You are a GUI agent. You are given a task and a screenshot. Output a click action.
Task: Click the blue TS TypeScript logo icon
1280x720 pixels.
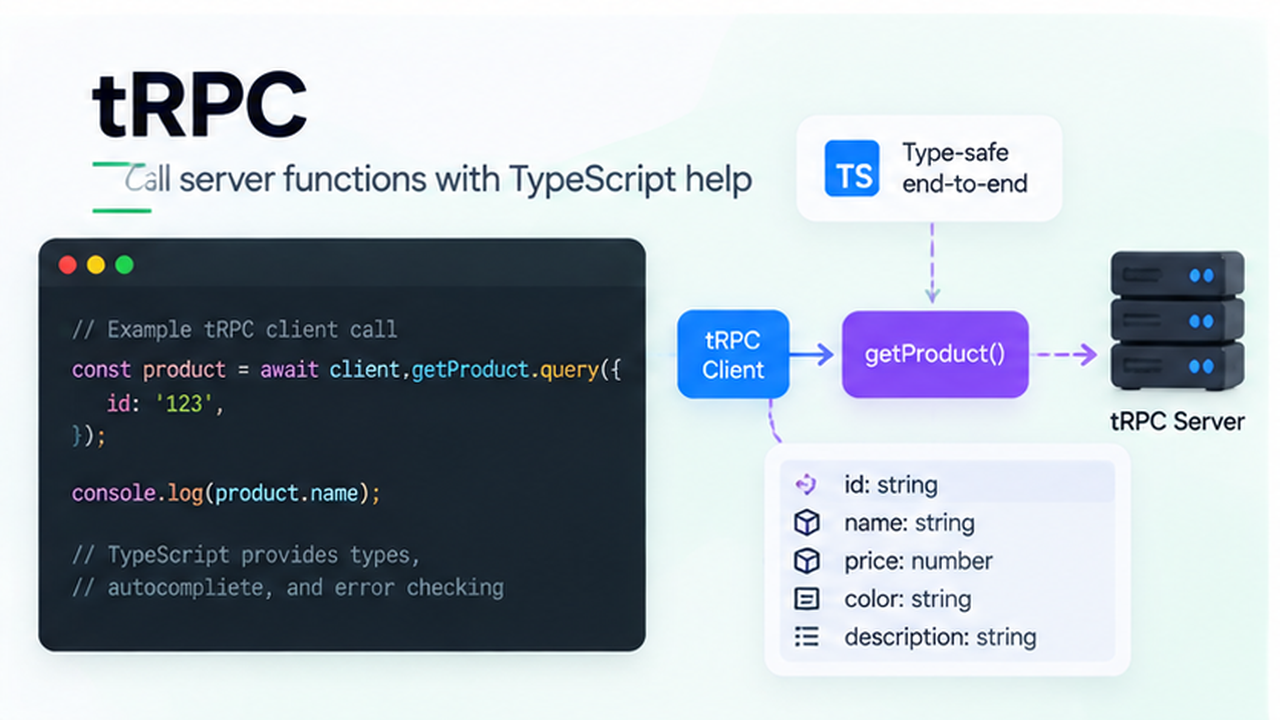point(852,168)
